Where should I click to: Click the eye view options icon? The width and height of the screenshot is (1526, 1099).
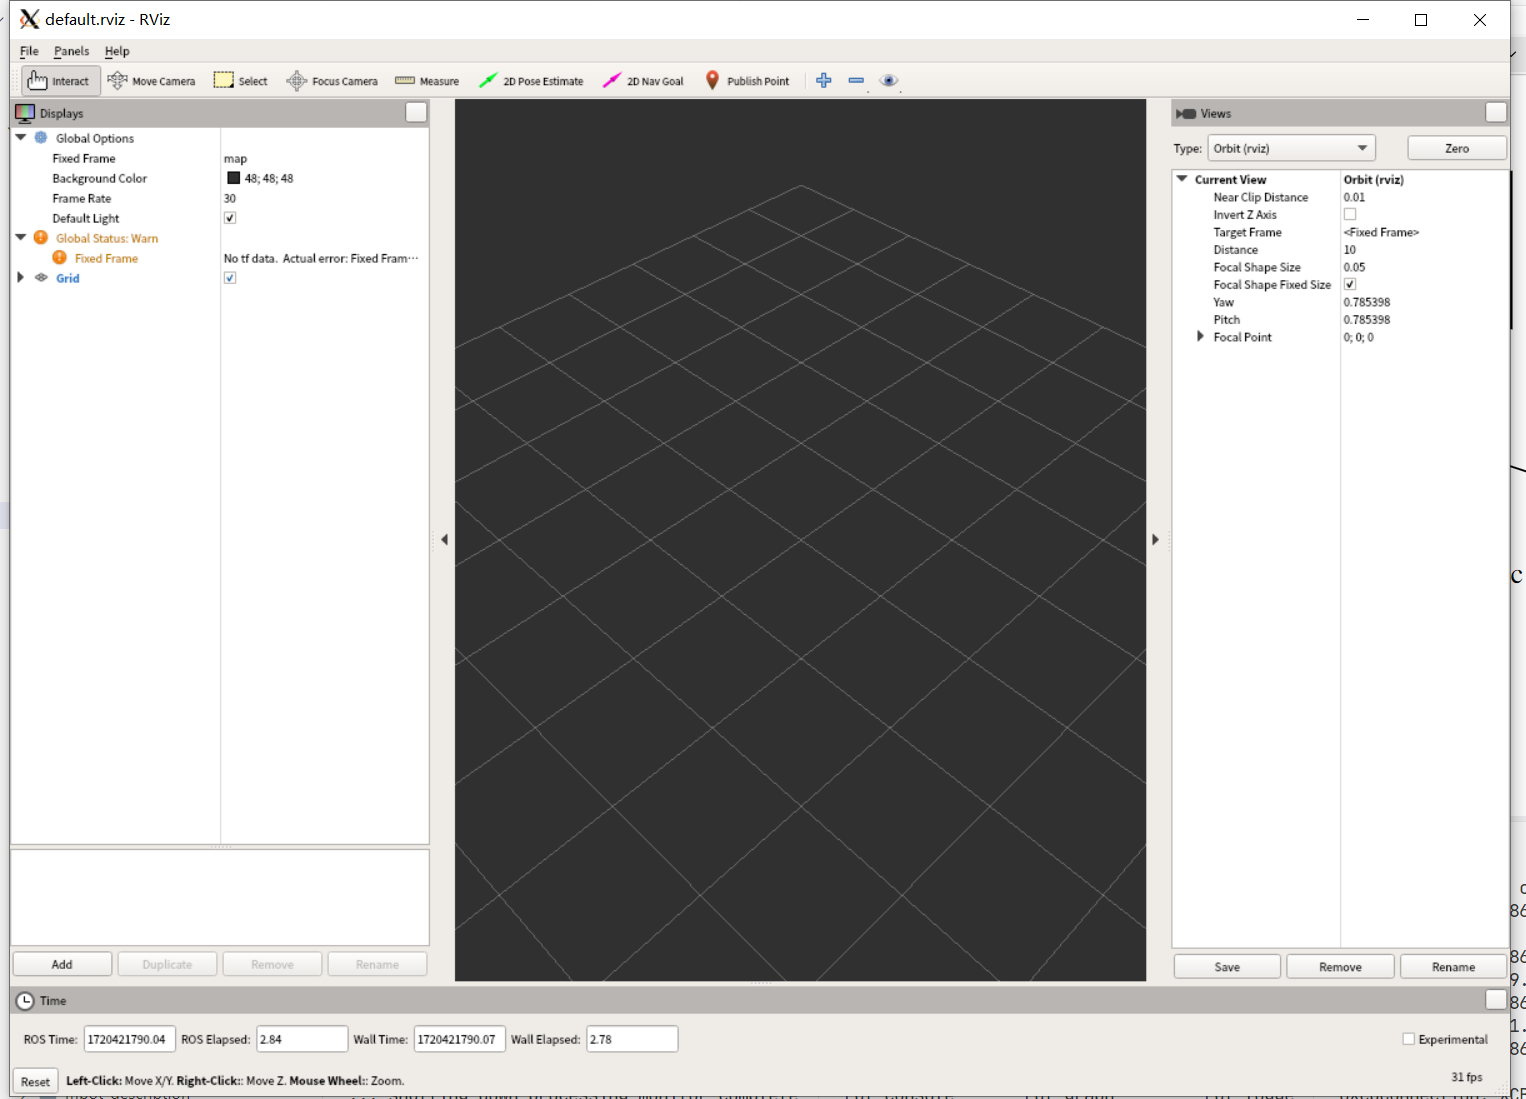coord(888,80)
